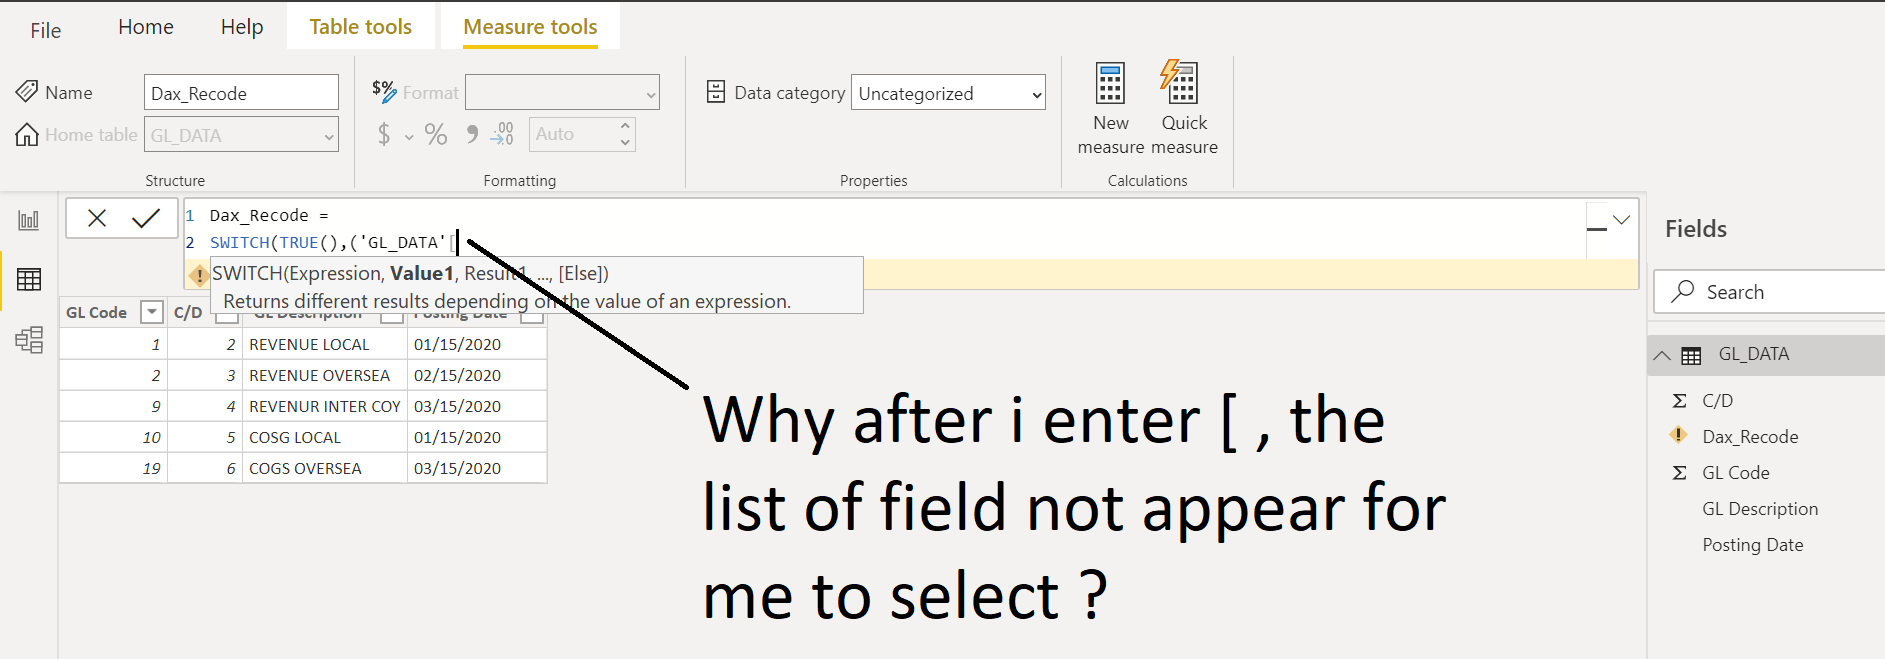Screen dimensions: 1885x659
Task: Click the sigma icon next to GL Code
Action: 1679,472
